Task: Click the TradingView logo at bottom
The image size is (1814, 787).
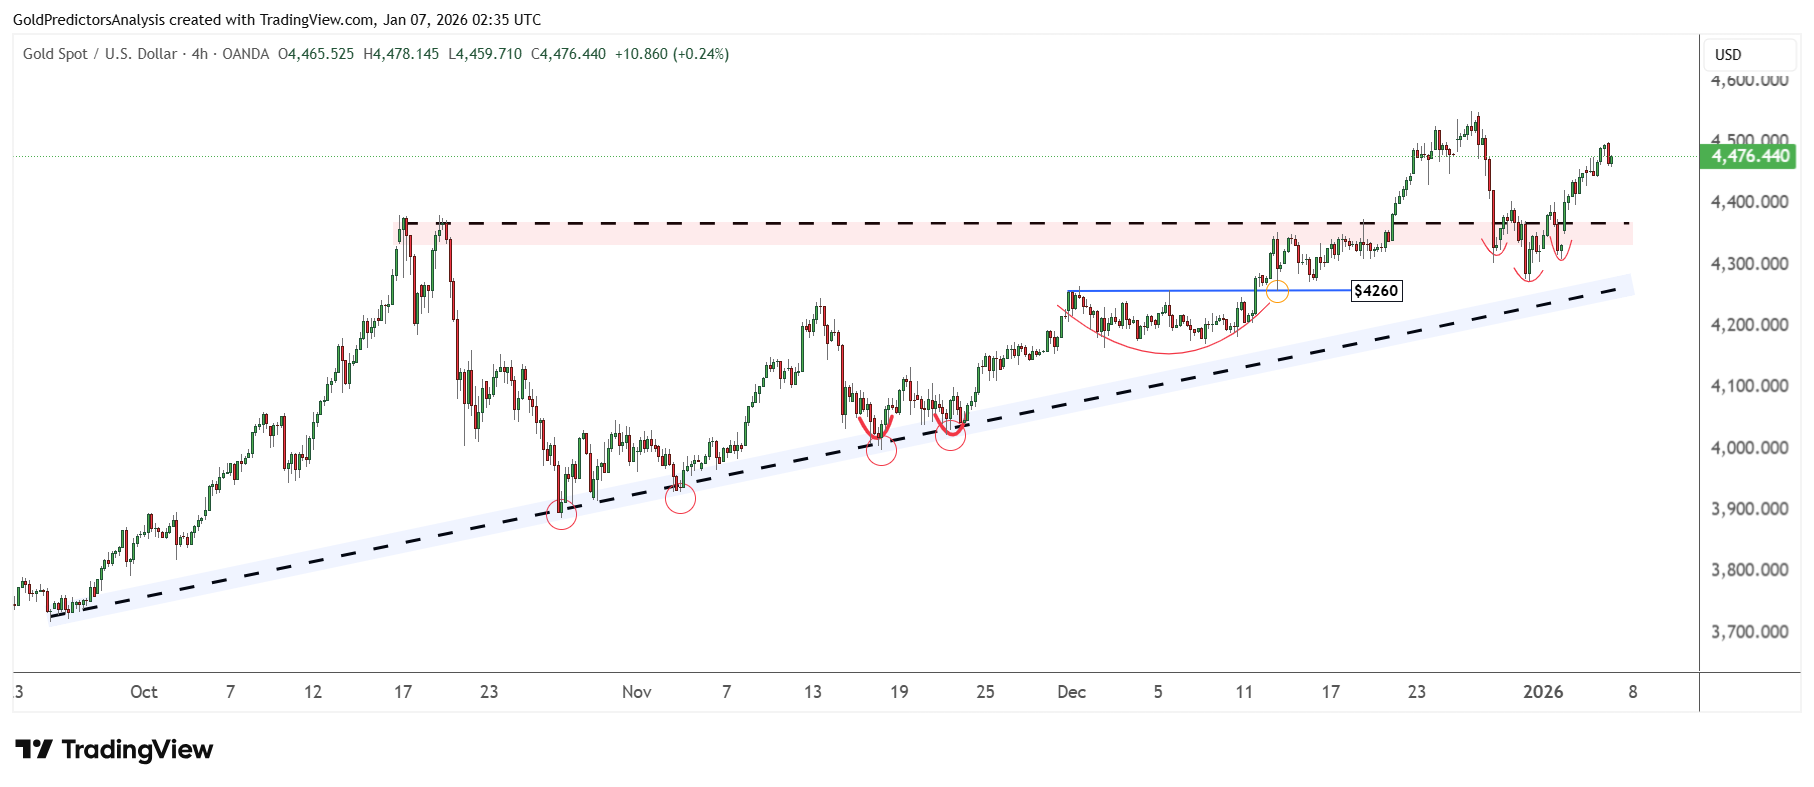Action: click(x=114, y=749)
